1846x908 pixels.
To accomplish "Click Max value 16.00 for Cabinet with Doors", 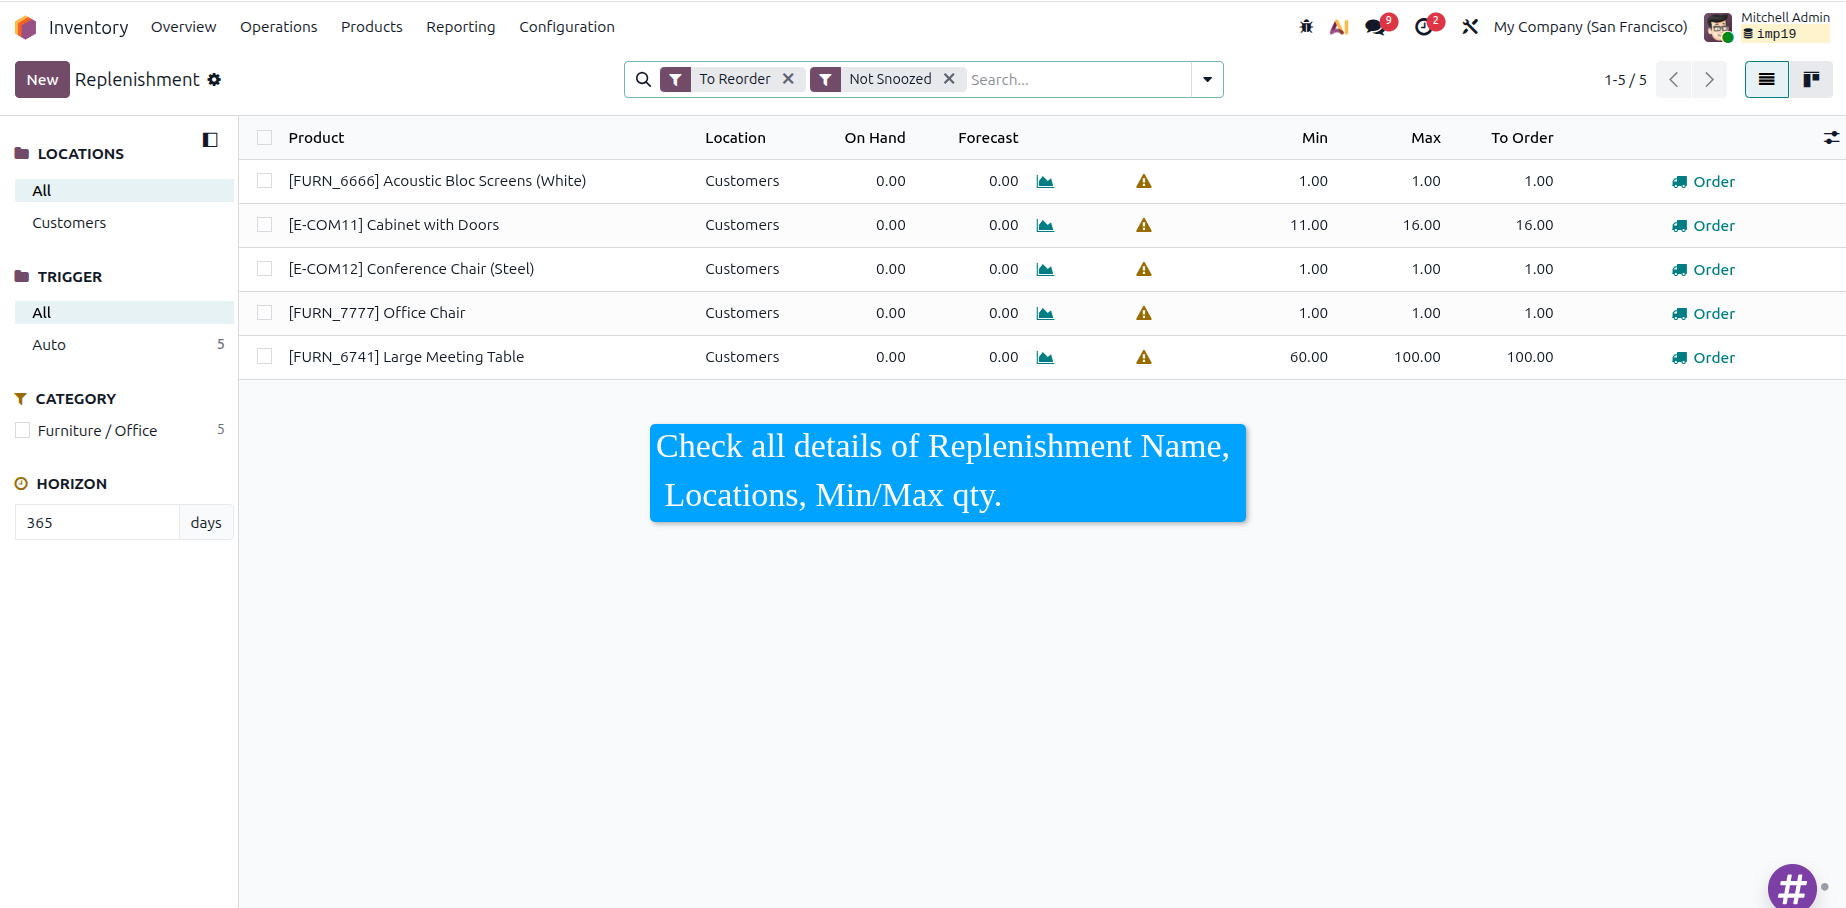I will click(x=1421, y=225).
